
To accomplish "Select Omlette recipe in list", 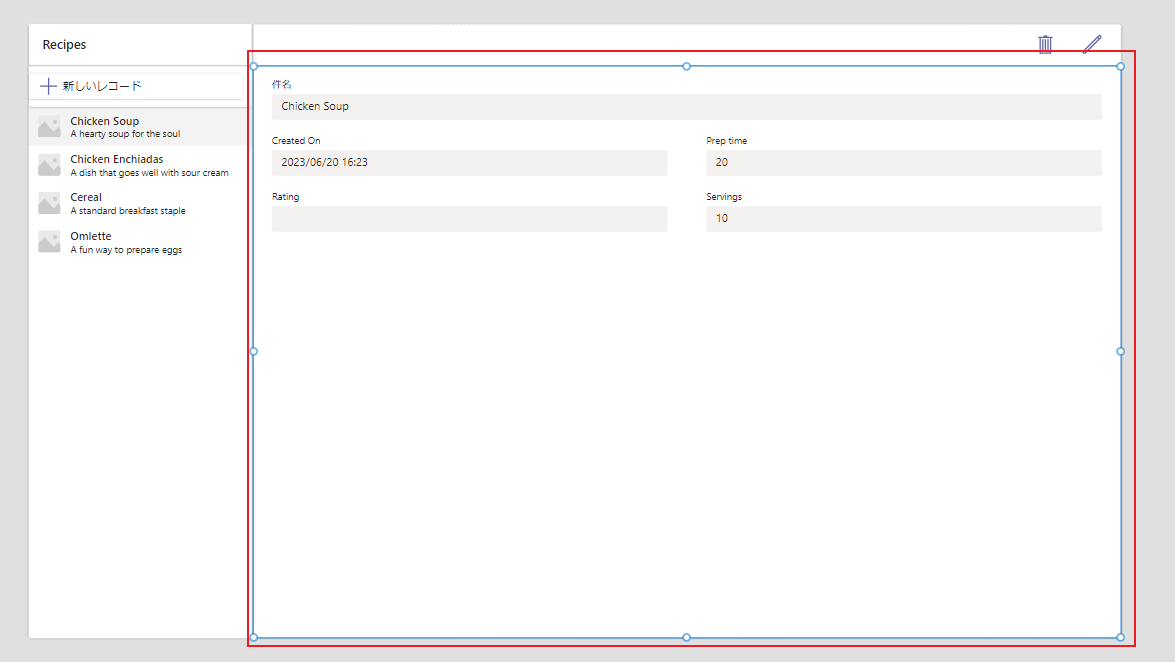I will pyautogui.click(x=138, y=242).
